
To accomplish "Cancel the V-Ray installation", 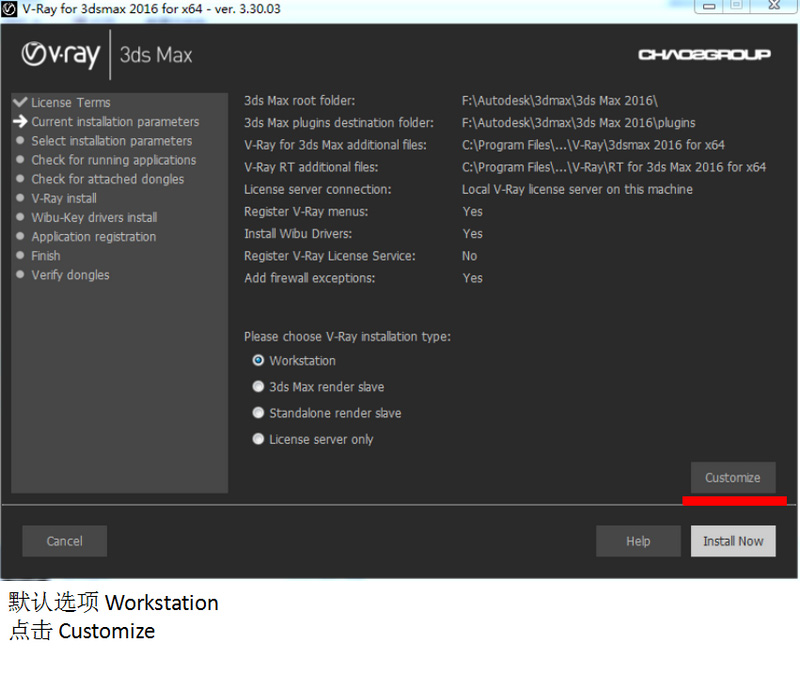I will pos(65,541).
